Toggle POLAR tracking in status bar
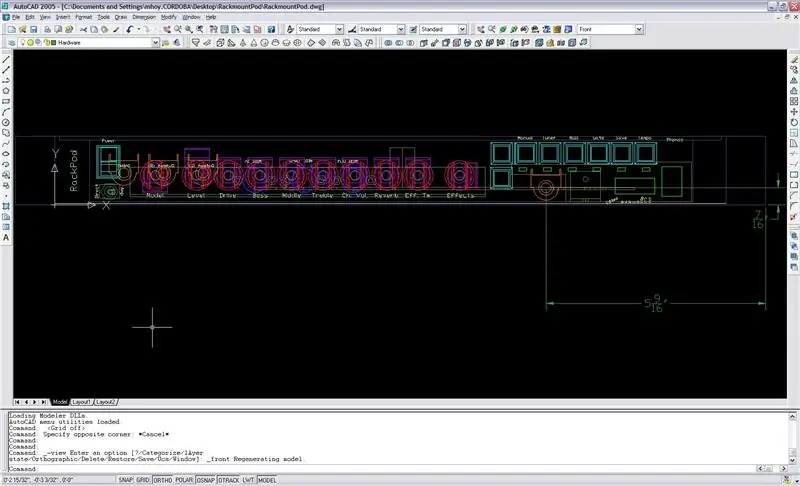800x486 pixels. coord(184,480)
